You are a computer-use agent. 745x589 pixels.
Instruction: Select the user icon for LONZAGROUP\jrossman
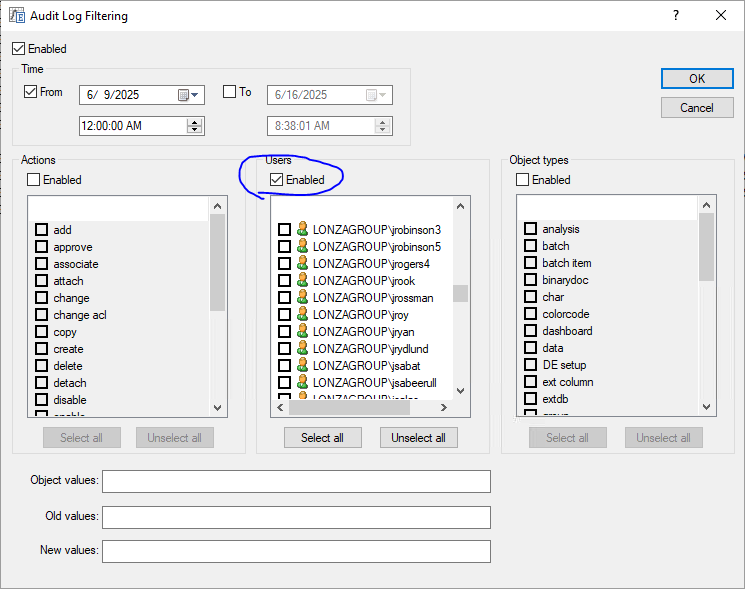[x=302, y=298]
